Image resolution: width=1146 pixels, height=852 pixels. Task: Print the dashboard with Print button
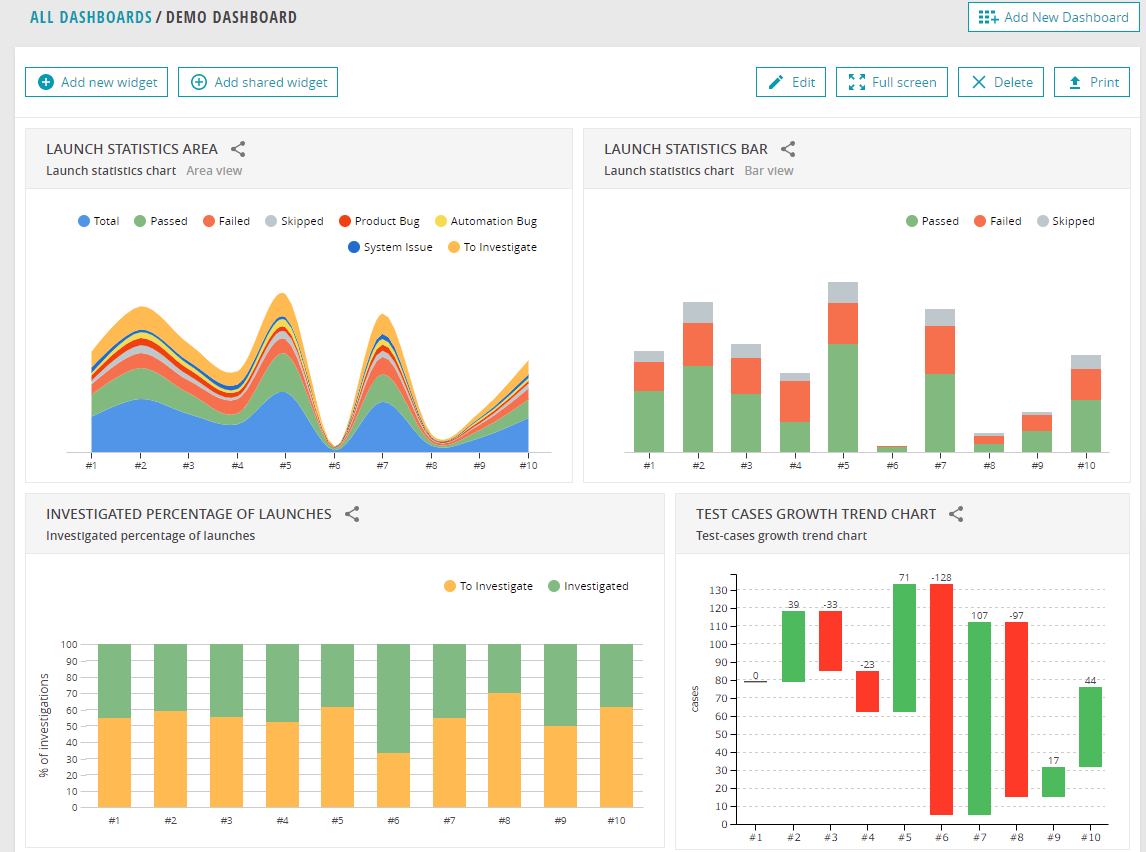pyautogui.click(x=1092, y=83)
